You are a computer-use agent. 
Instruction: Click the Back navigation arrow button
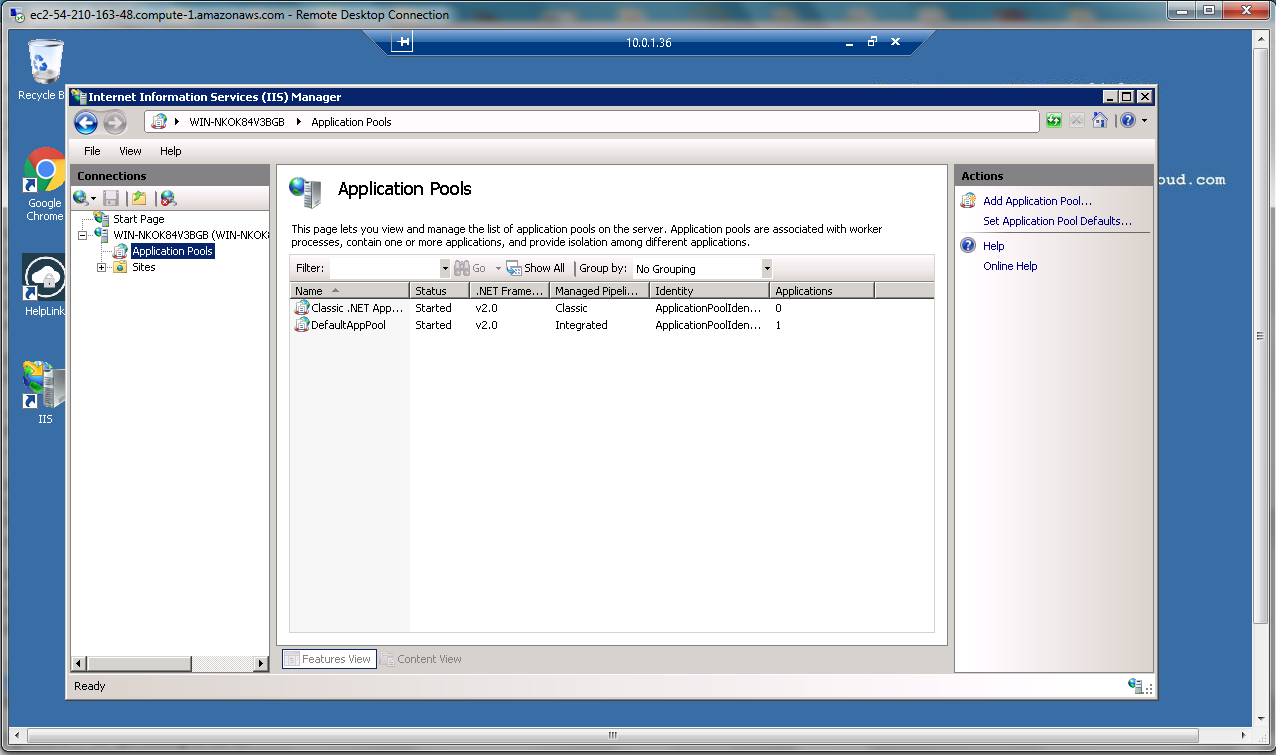coord(86,122)
